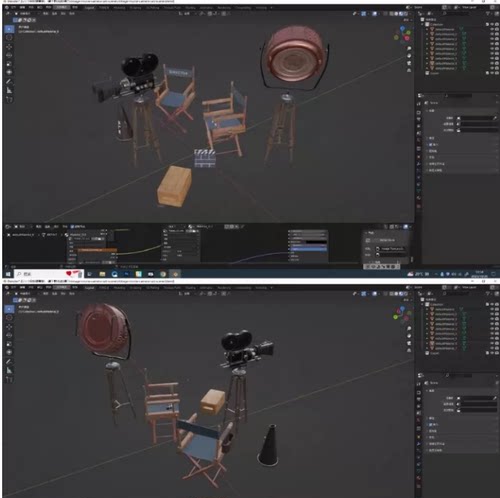Screen dimensions: 500x498
Task: Select the Rotate tool in top Blender window
Action: click(9, 55)
